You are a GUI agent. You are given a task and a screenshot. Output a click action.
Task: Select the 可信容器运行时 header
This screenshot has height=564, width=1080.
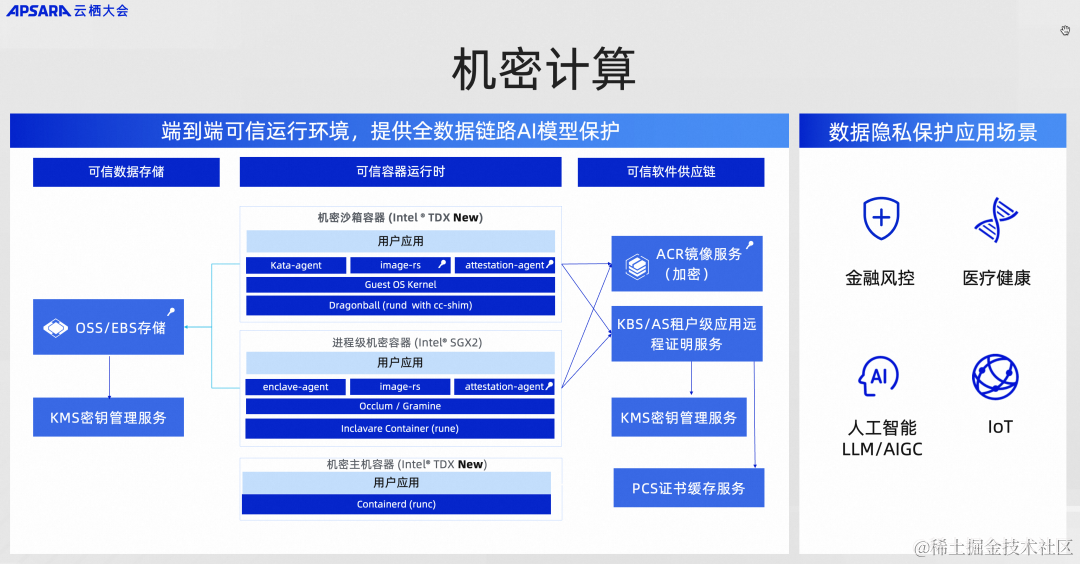tap(400, 171)
